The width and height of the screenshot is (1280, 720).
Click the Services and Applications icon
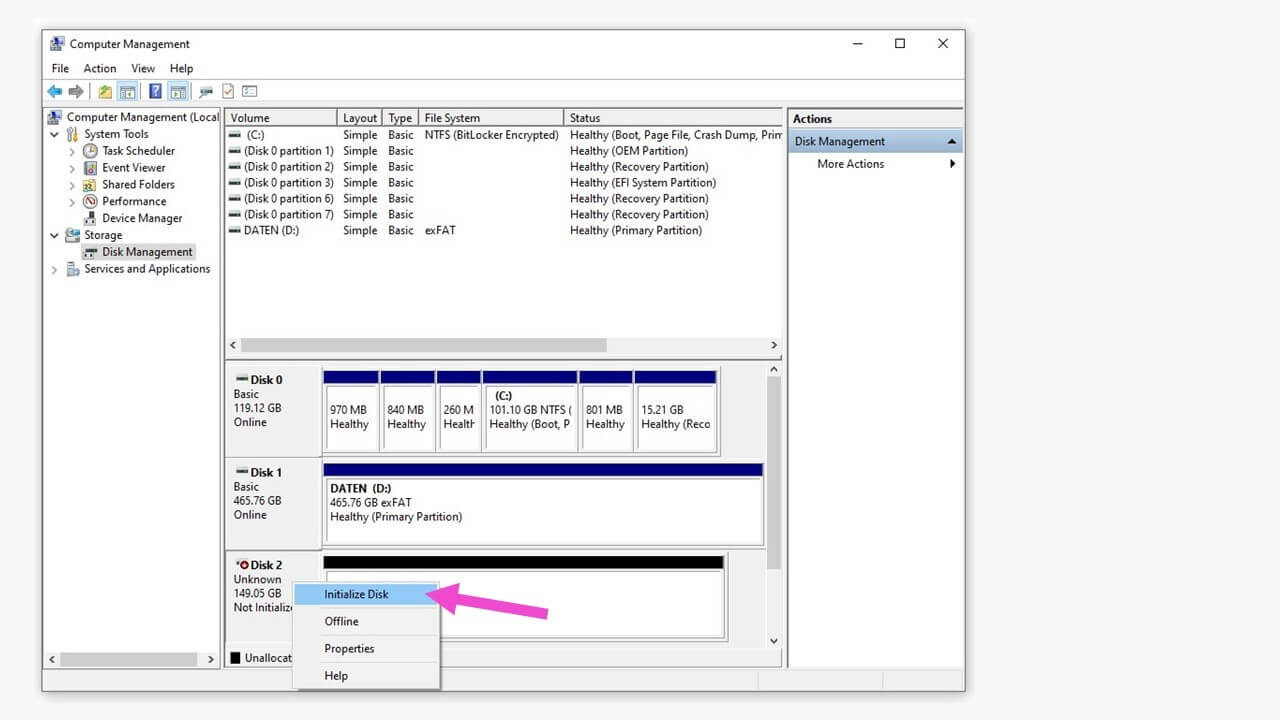coord(72,269)
